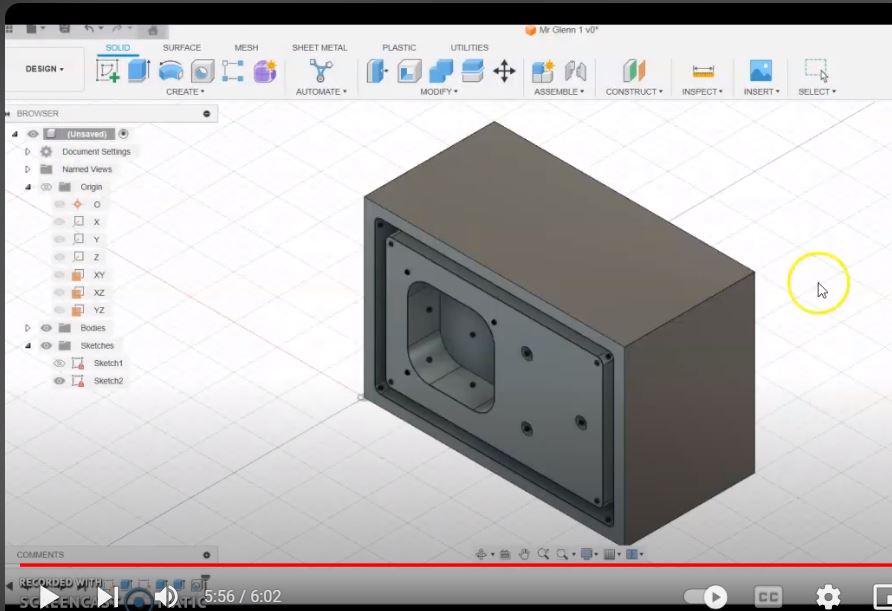Open the CONSTRUCT dropdown menu
892x611 pixels.
(x=634, y=92)
